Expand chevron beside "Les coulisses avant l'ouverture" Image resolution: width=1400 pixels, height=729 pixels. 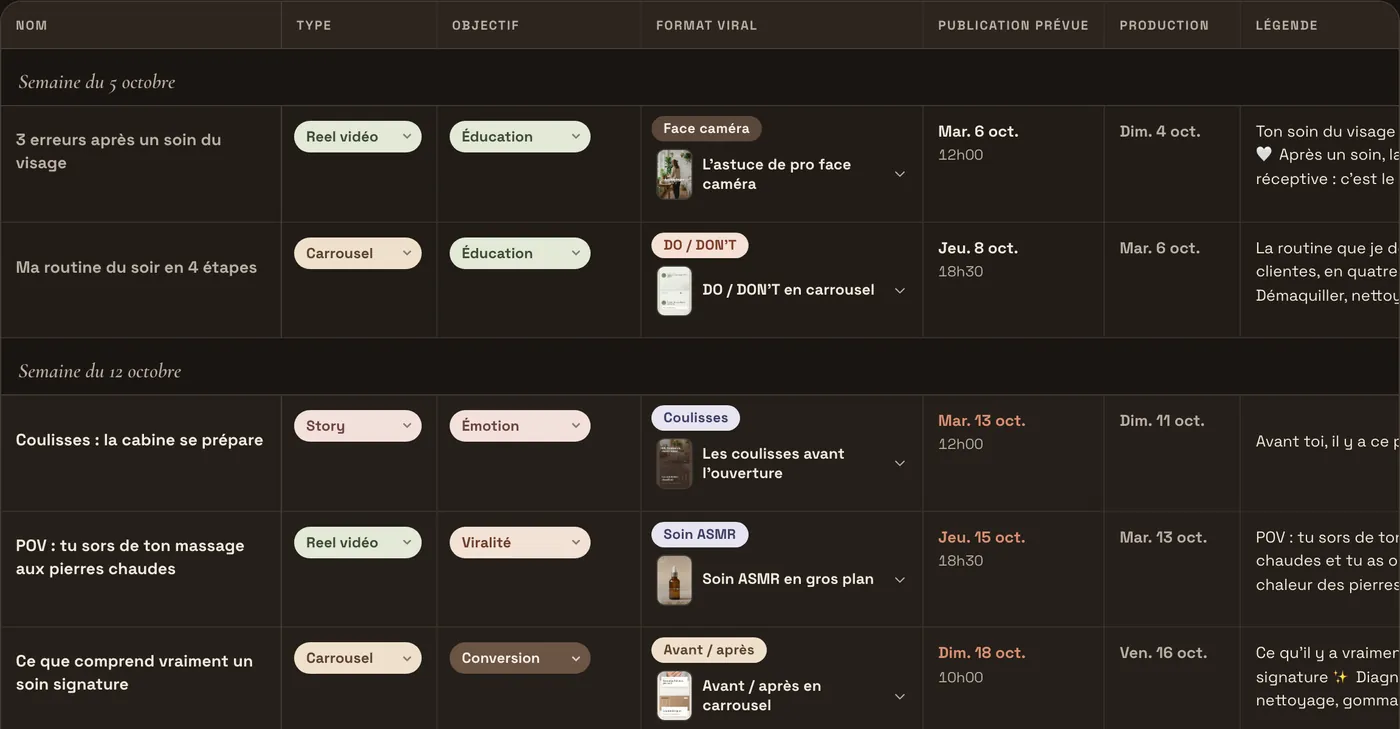899,463
